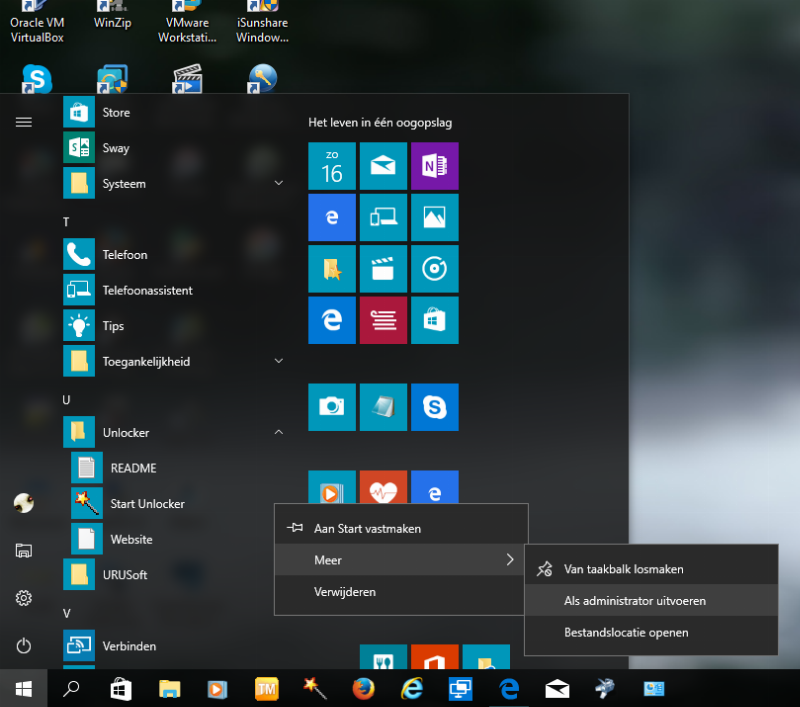Open the Groove Music tile
Screen dimensions: 800x707
pos(434,268)
